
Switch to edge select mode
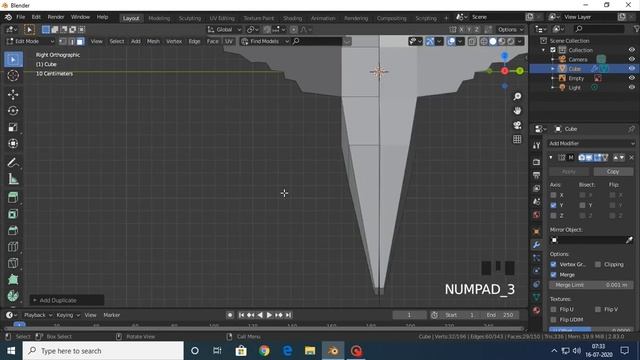click(71, 41)
